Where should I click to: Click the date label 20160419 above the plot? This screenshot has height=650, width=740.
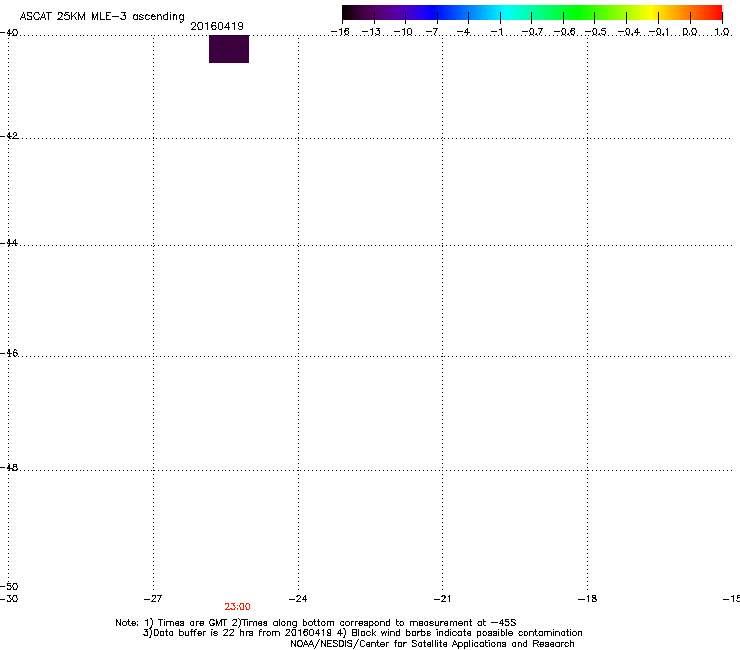tap(217, 26)
